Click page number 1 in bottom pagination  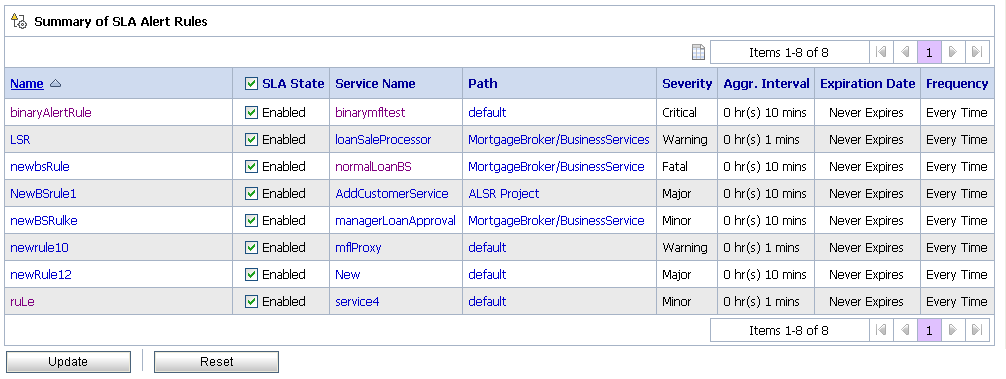929,330
